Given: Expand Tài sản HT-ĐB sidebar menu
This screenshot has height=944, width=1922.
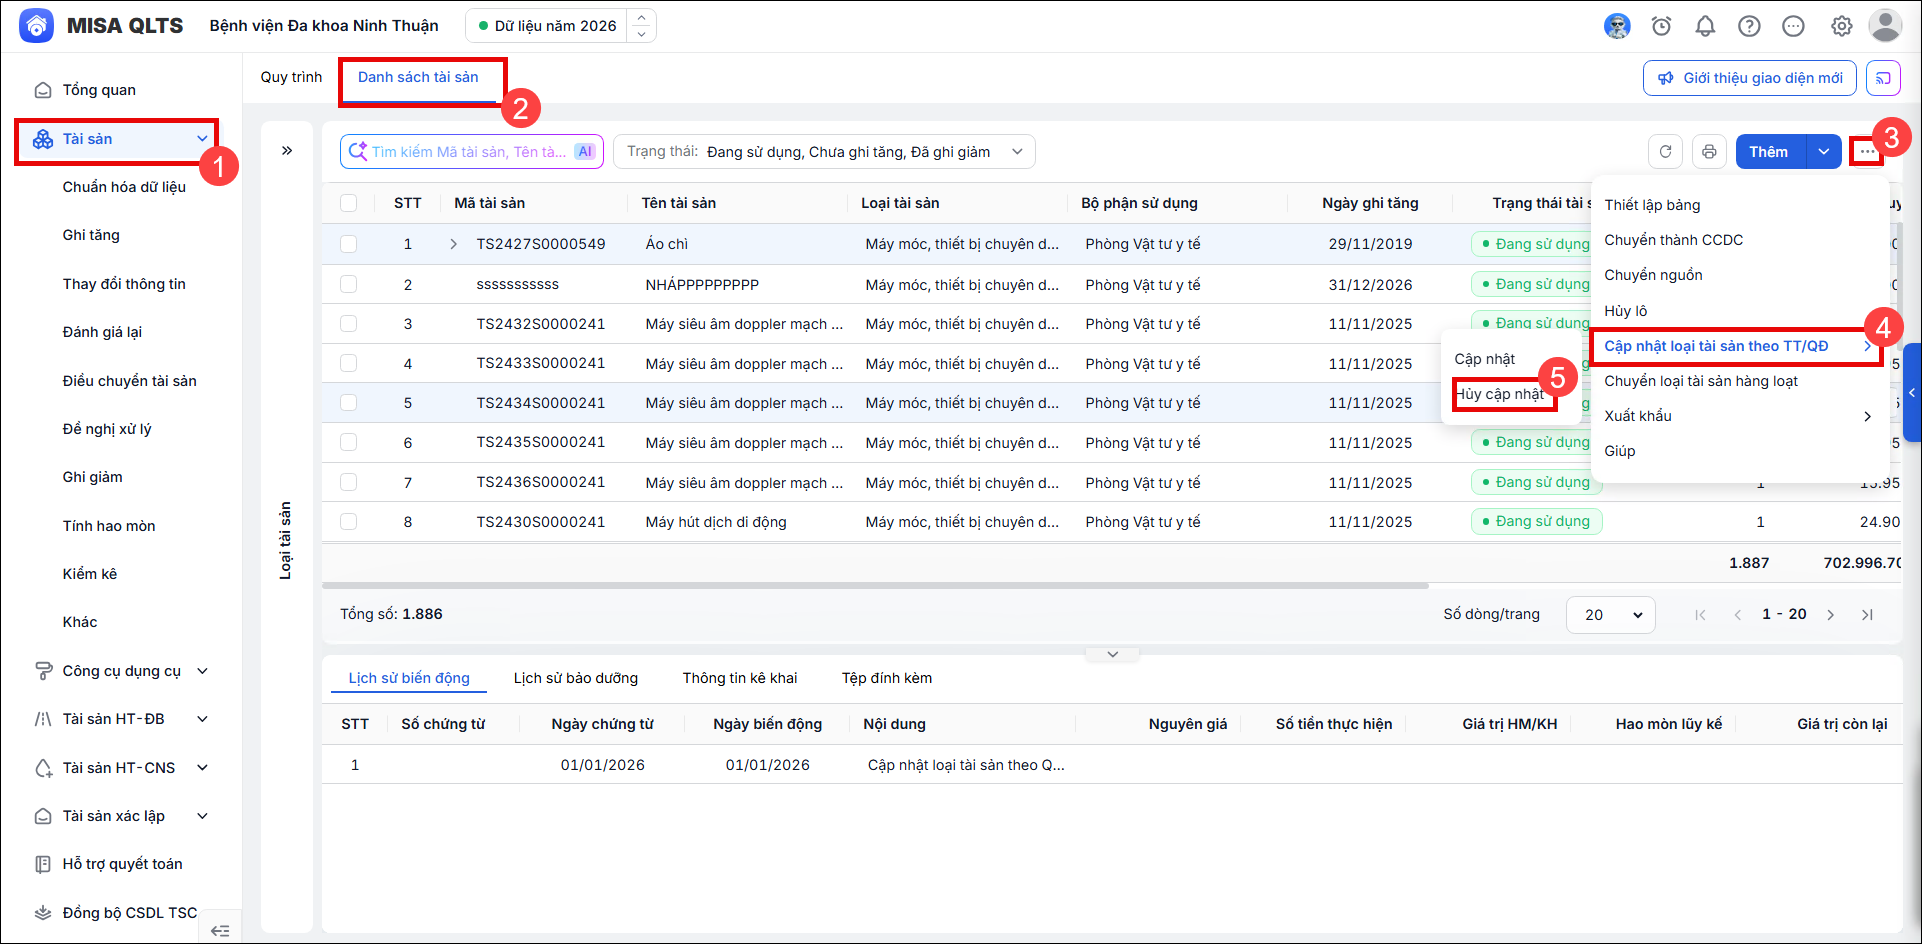Looking at the screenshot, I should (x=202, y=719).
